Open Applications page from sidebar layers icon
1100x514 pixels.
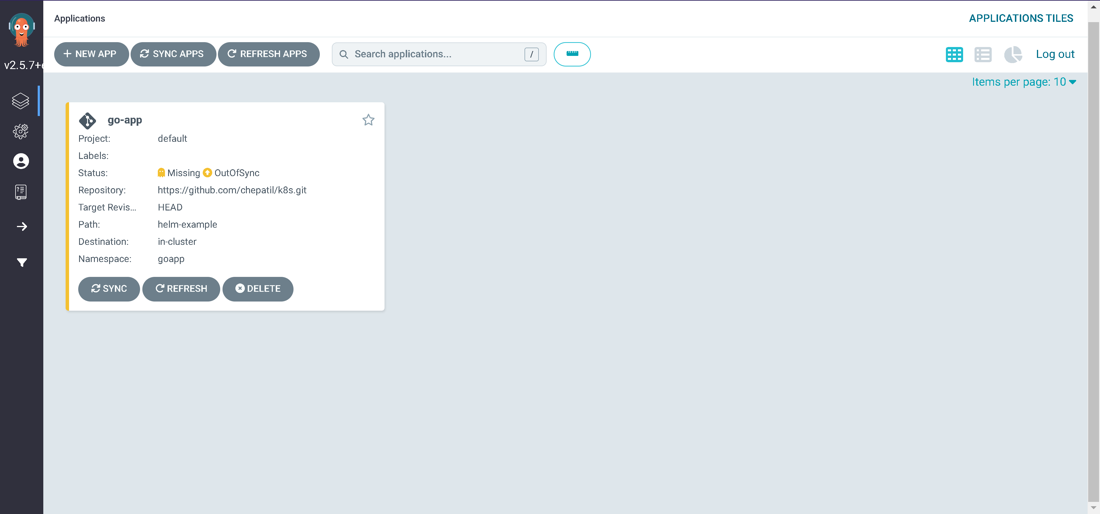21,101
